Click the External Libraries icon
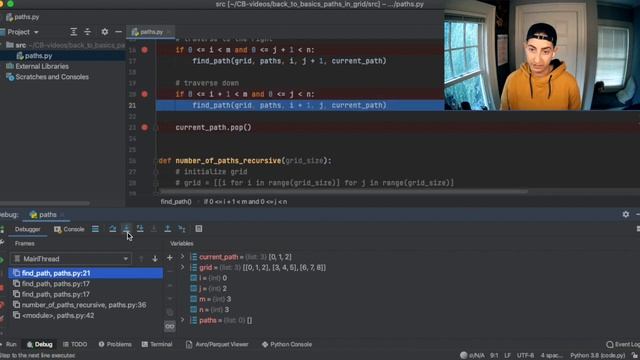Image resolution: width=640 pixels, height=360 pixels. point(10,66)
